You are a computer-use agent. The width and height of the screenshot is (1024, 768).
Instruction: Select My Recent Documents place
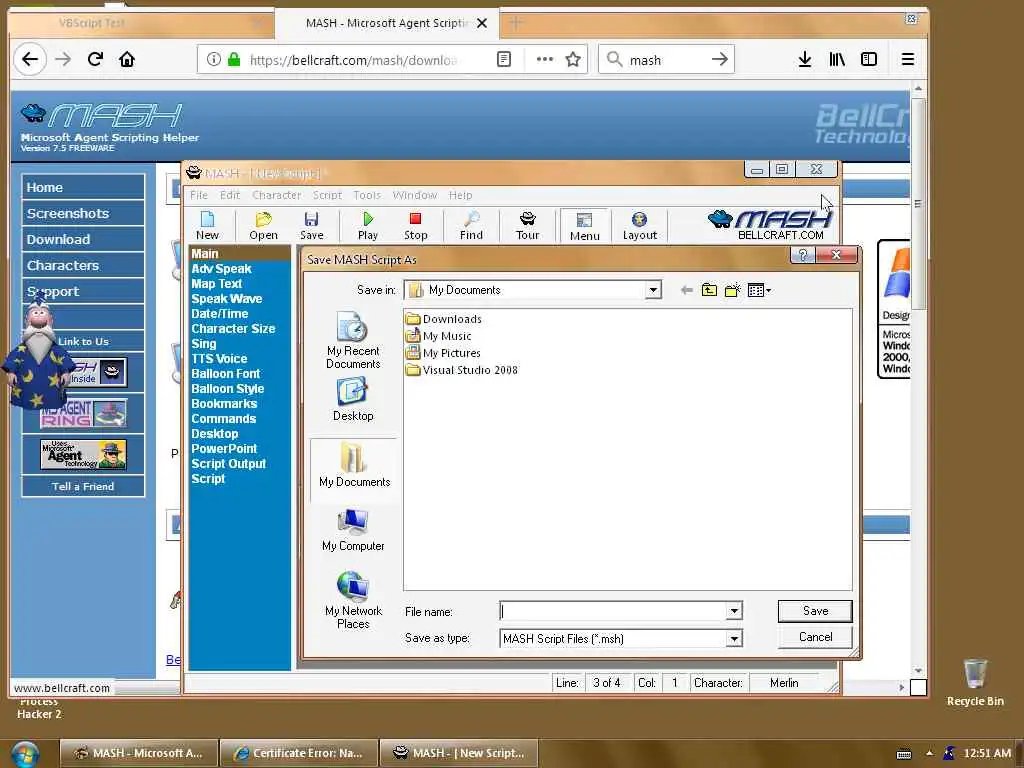click(353, 341)
